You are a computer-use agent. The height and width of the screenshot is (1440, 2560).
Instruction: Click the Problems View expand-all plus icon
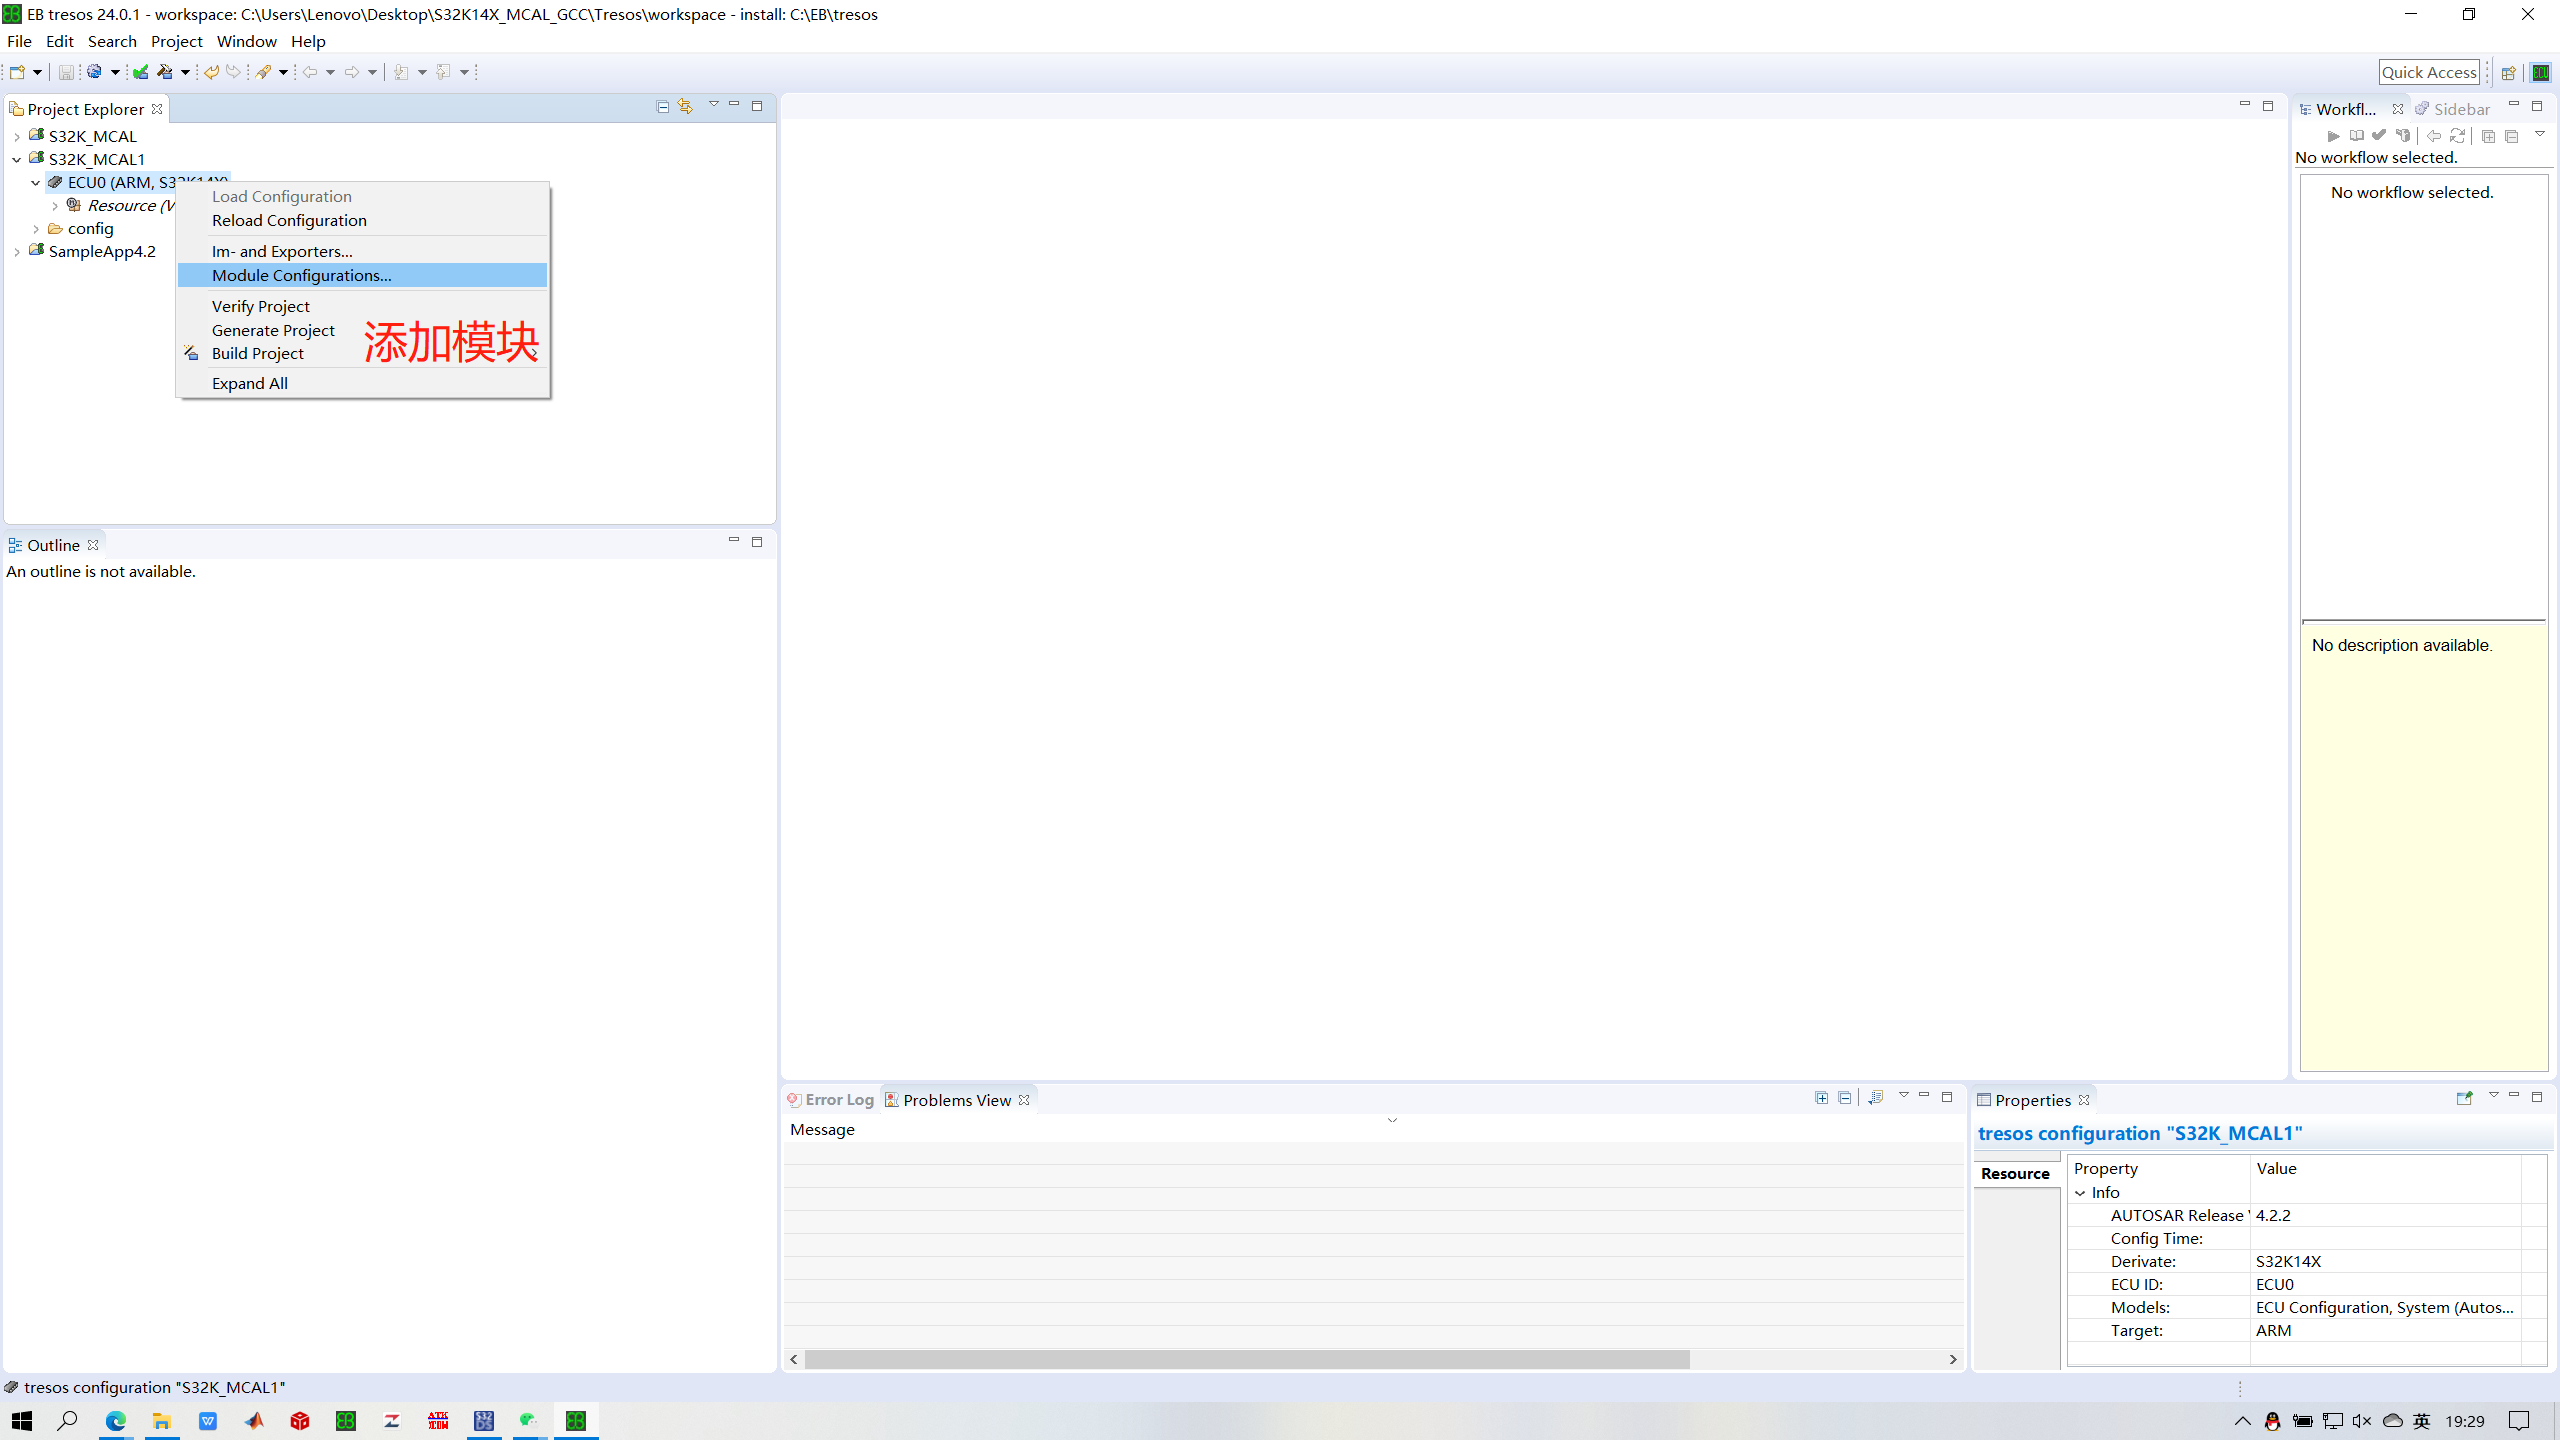click(1821, 1098)
